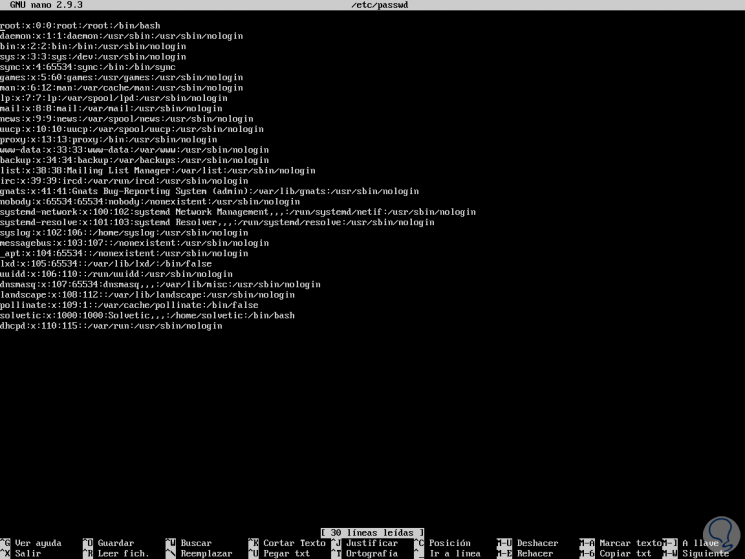The height and width of the screenshot is (559, 745).
Task: Click the irc:x:39:39 line
Action: pyautogui.click(x=124, y=181)
